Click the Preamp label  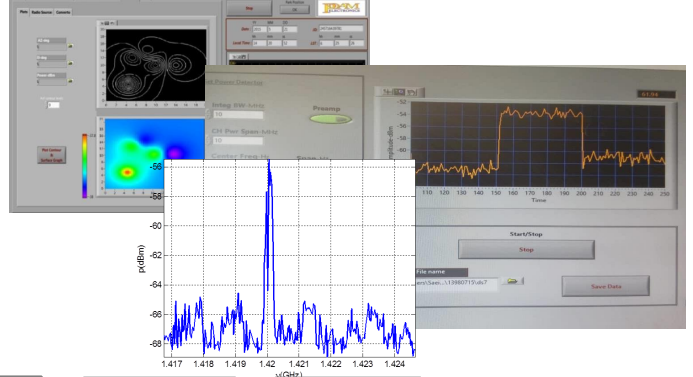(327, 109)
